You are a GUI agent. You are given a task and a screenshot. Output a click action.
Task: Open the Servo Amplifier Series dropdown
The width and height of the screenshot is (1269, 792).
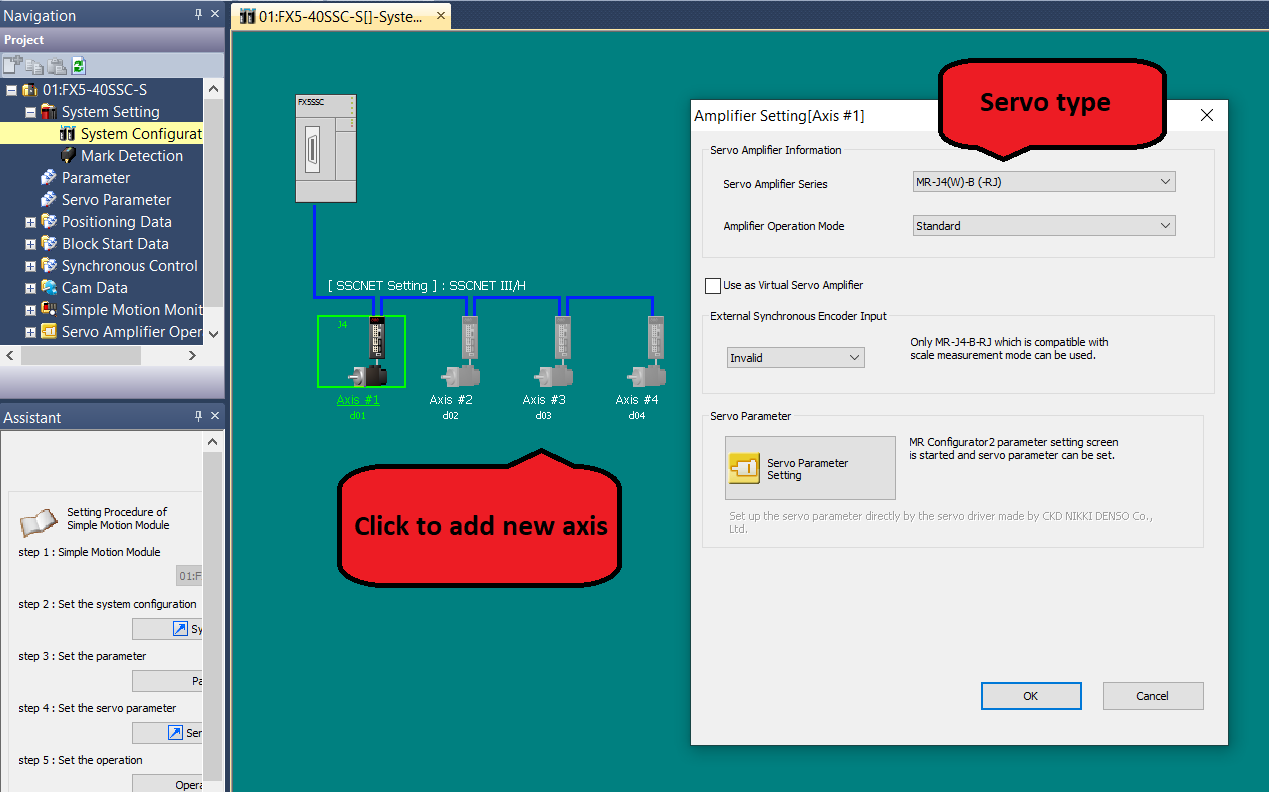coord(1044,182)
